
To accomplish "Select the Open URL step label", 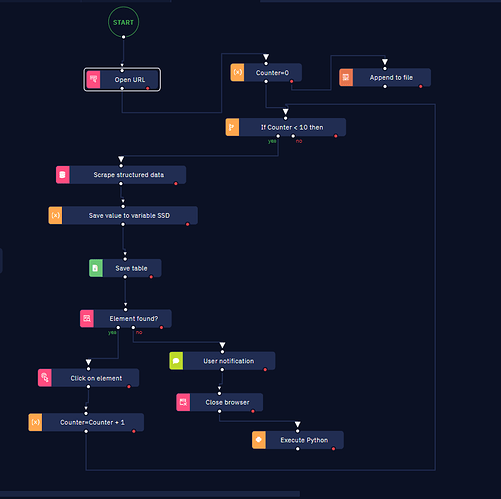I will [x=130, y=80].
